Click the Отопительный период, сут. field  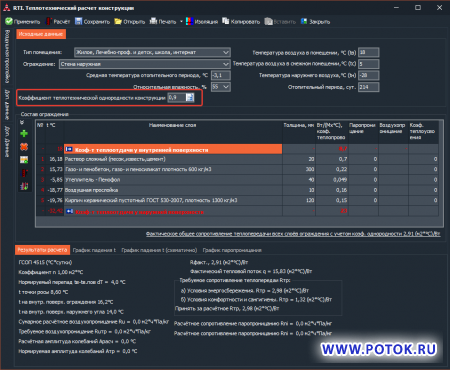click(x=368, y=87)
